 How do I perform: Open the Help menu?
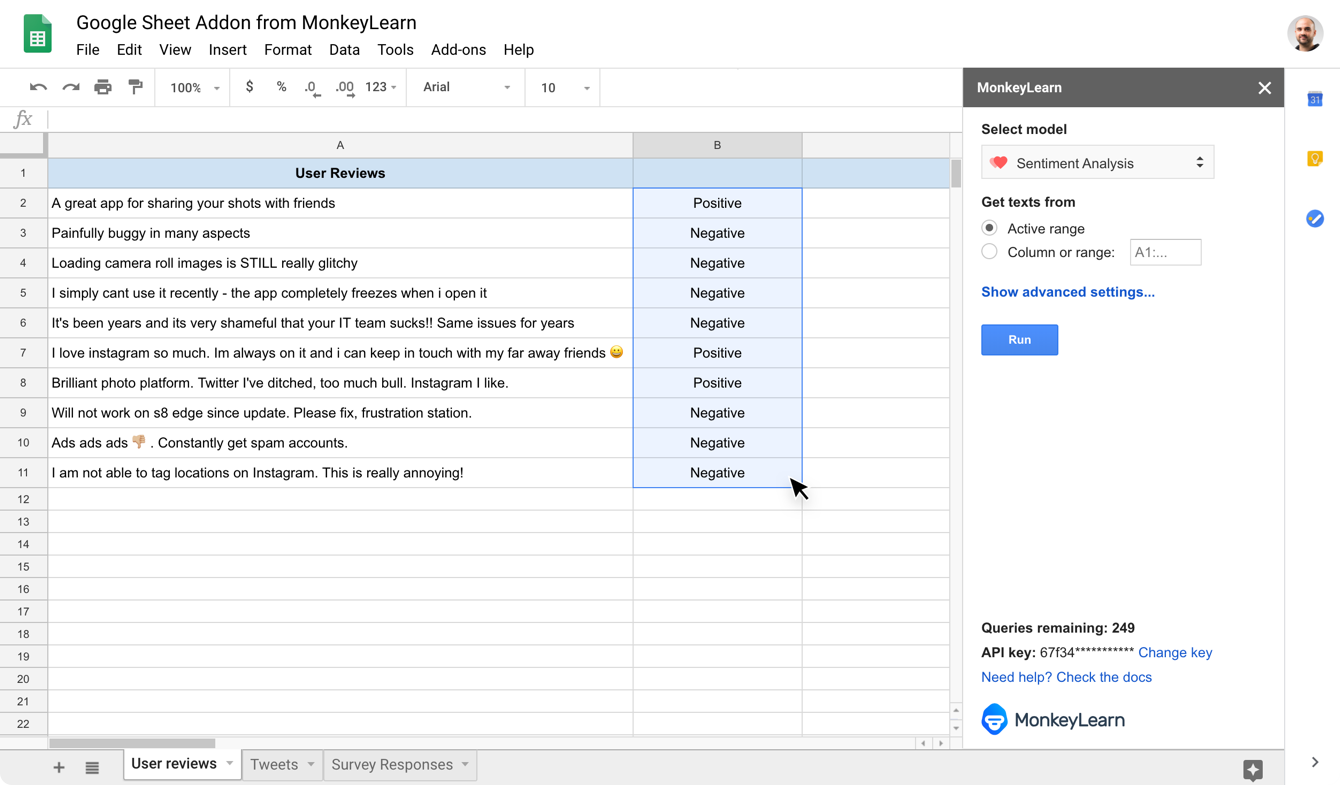(x=518, y=50)
